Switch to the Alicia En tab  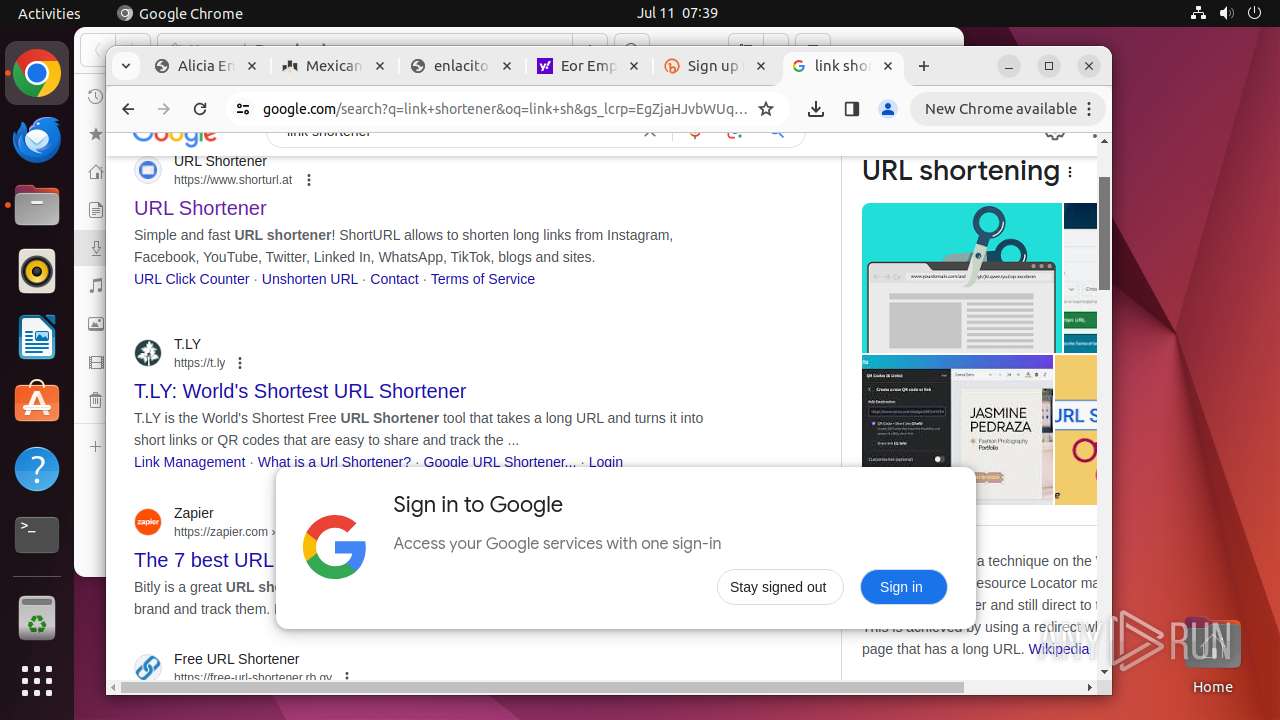205,66
